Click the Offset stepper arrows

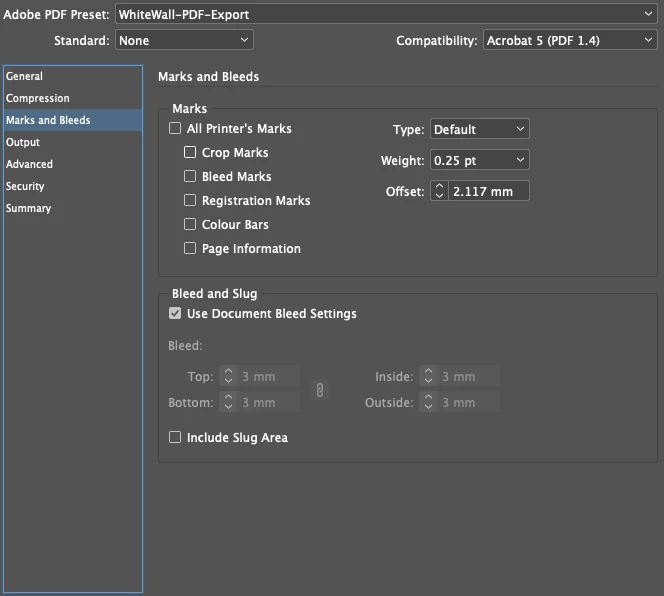(439, 191)
